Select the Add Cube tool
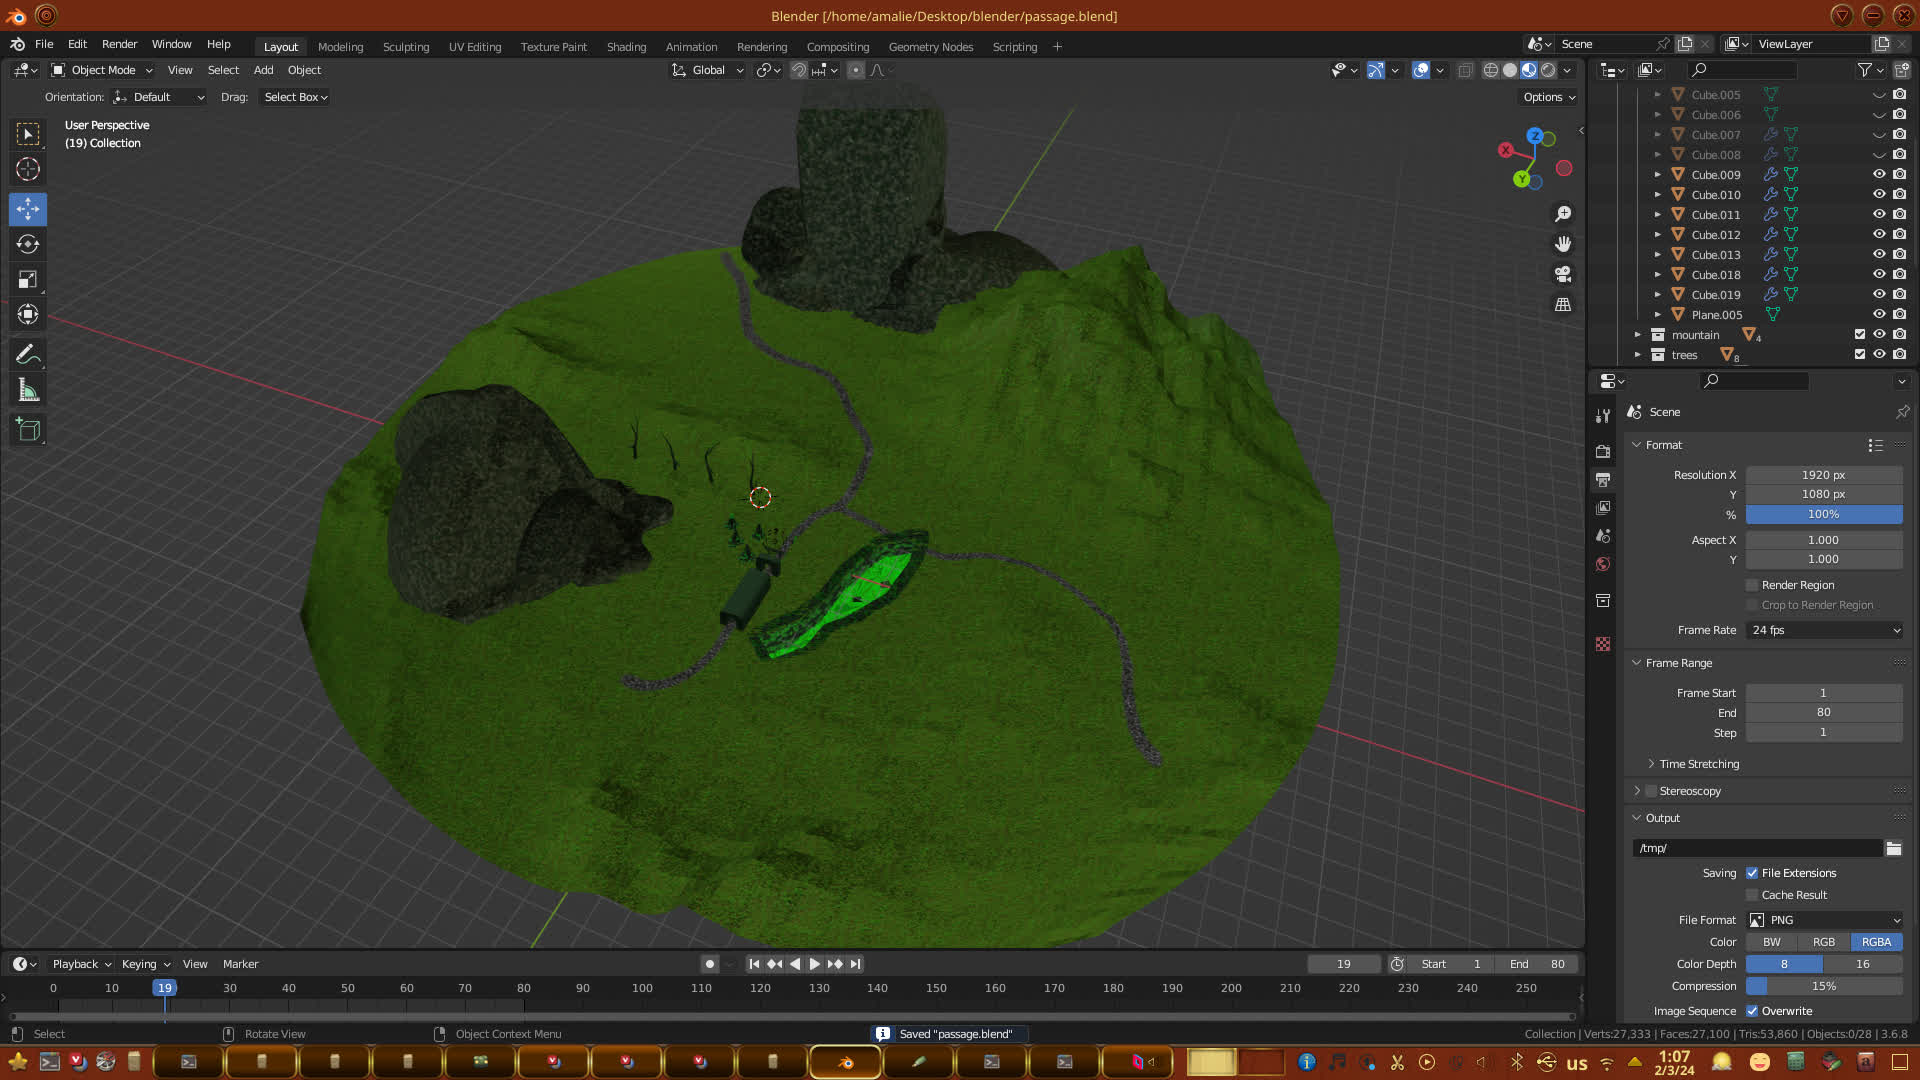Viewport: 1920px width, 1080px height. [x=28, y=430]
